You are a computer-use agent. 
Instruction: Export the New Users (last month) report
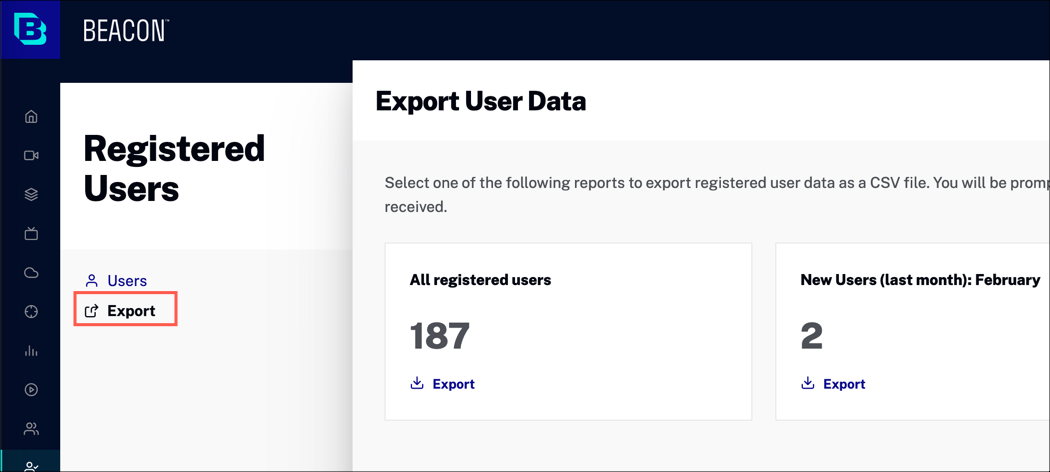point(834,384)
